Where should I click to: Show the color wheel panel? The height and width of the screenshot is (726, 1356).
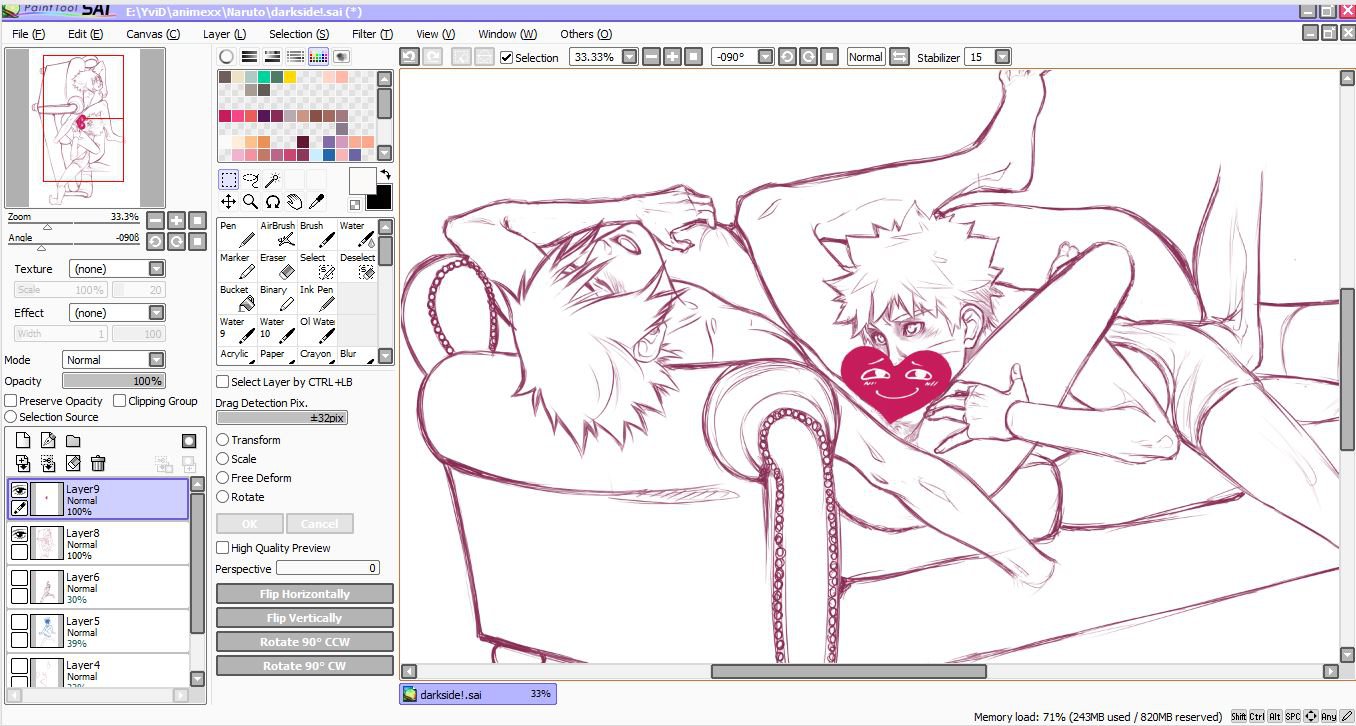227,57
